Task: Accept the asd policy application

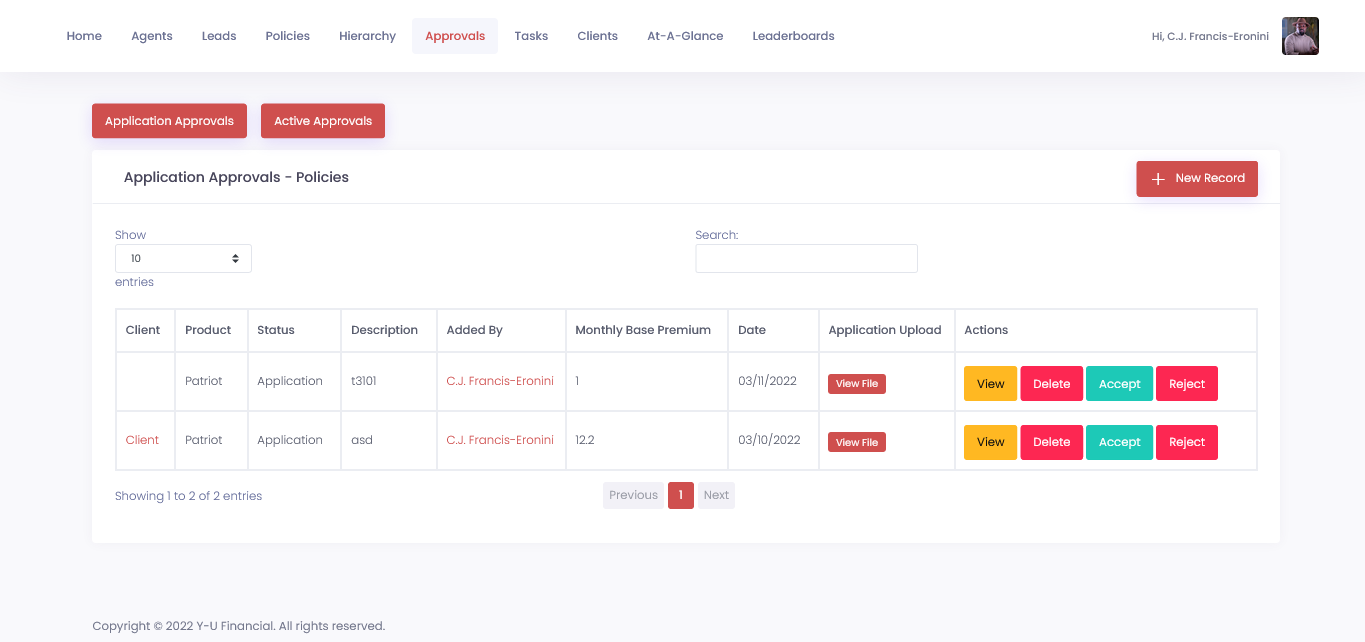Action: pyautogui.click(x=1119, y=441)
